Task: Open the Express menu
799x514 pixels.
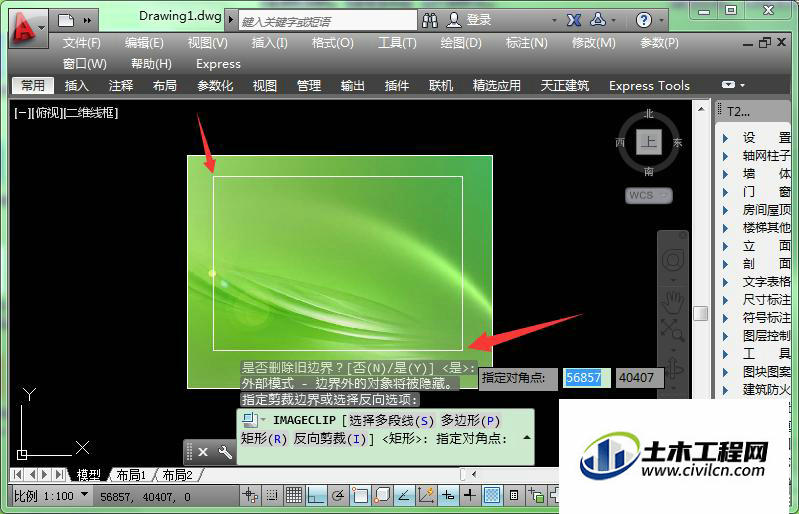Action: tap(218, 64)
